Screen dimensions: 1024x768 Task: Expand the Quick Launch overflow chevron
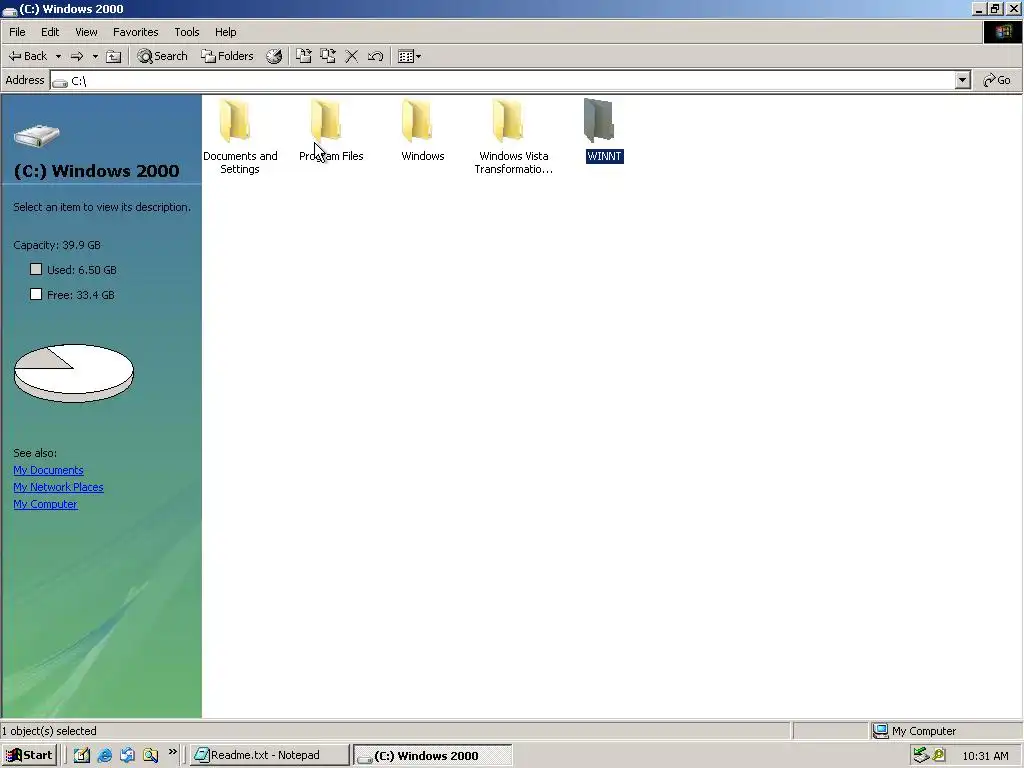pos(172,752)
